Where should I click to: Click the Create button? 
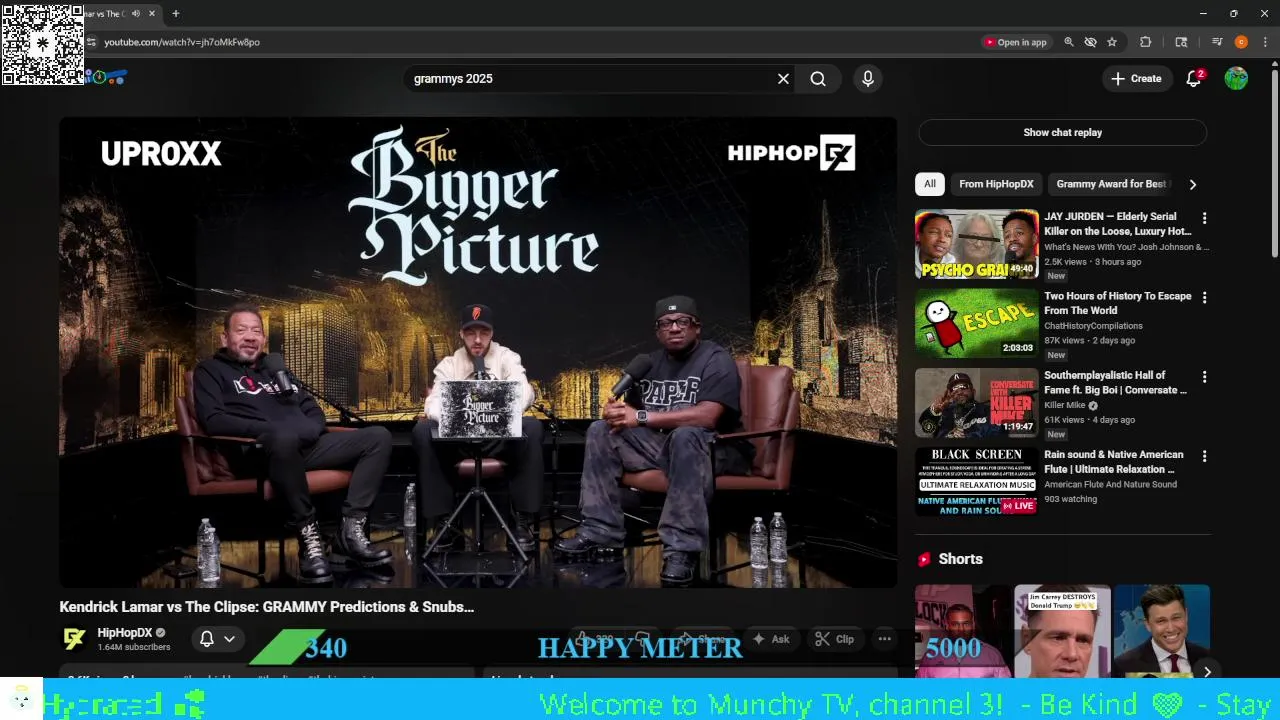pyautogui.click(x=1137, y=79)
